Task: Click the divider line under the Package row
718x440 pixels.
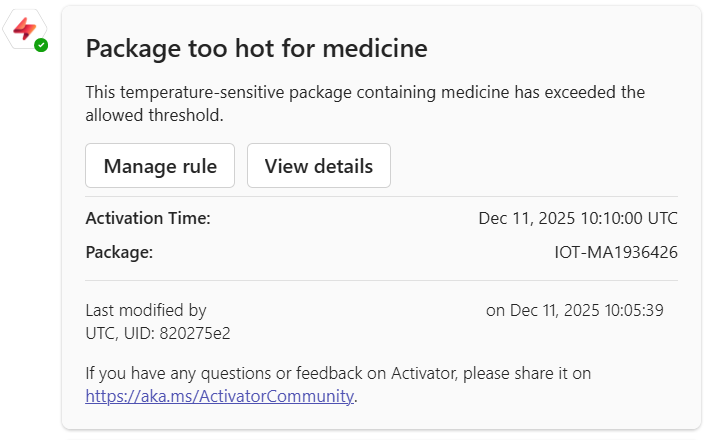Action: [x=381, y=280]
